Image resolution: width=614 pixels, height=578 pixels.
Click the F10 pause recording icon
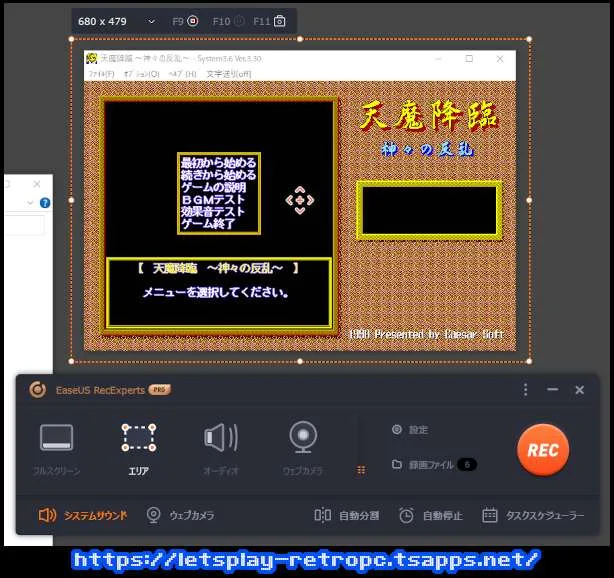point(239,21)
